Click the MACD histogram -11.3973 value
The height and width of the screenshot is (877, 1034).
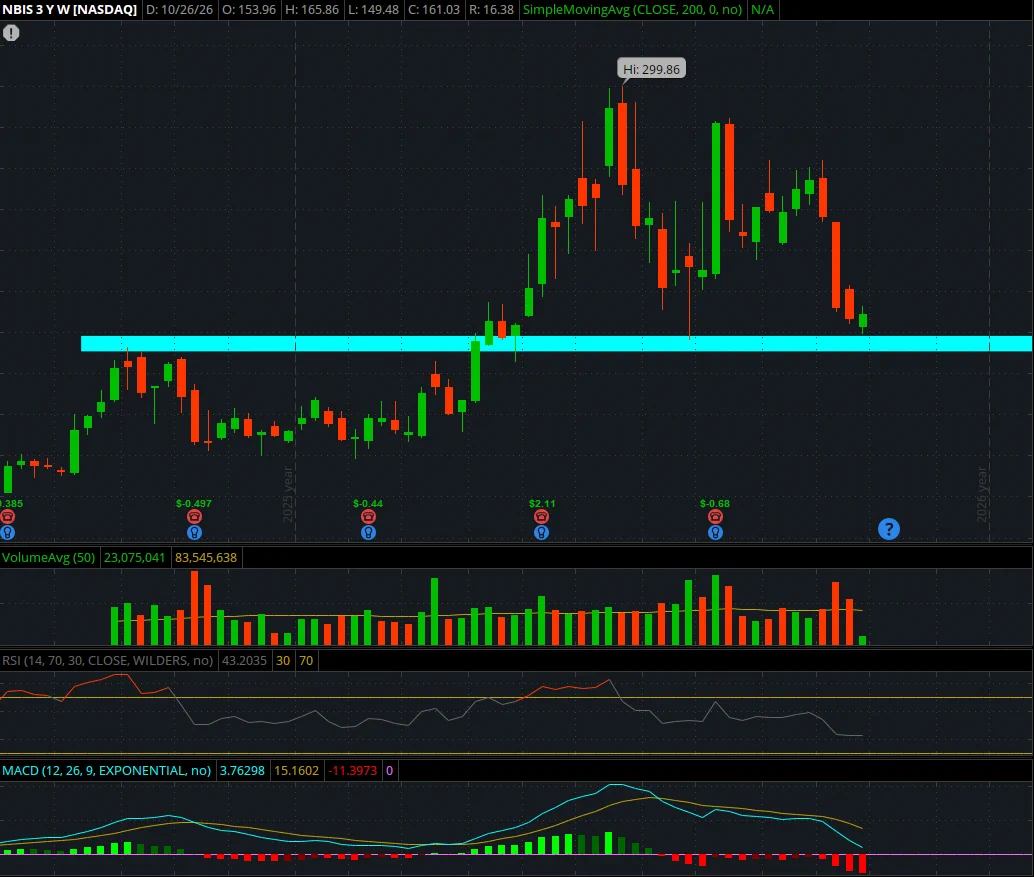(353, 771)
